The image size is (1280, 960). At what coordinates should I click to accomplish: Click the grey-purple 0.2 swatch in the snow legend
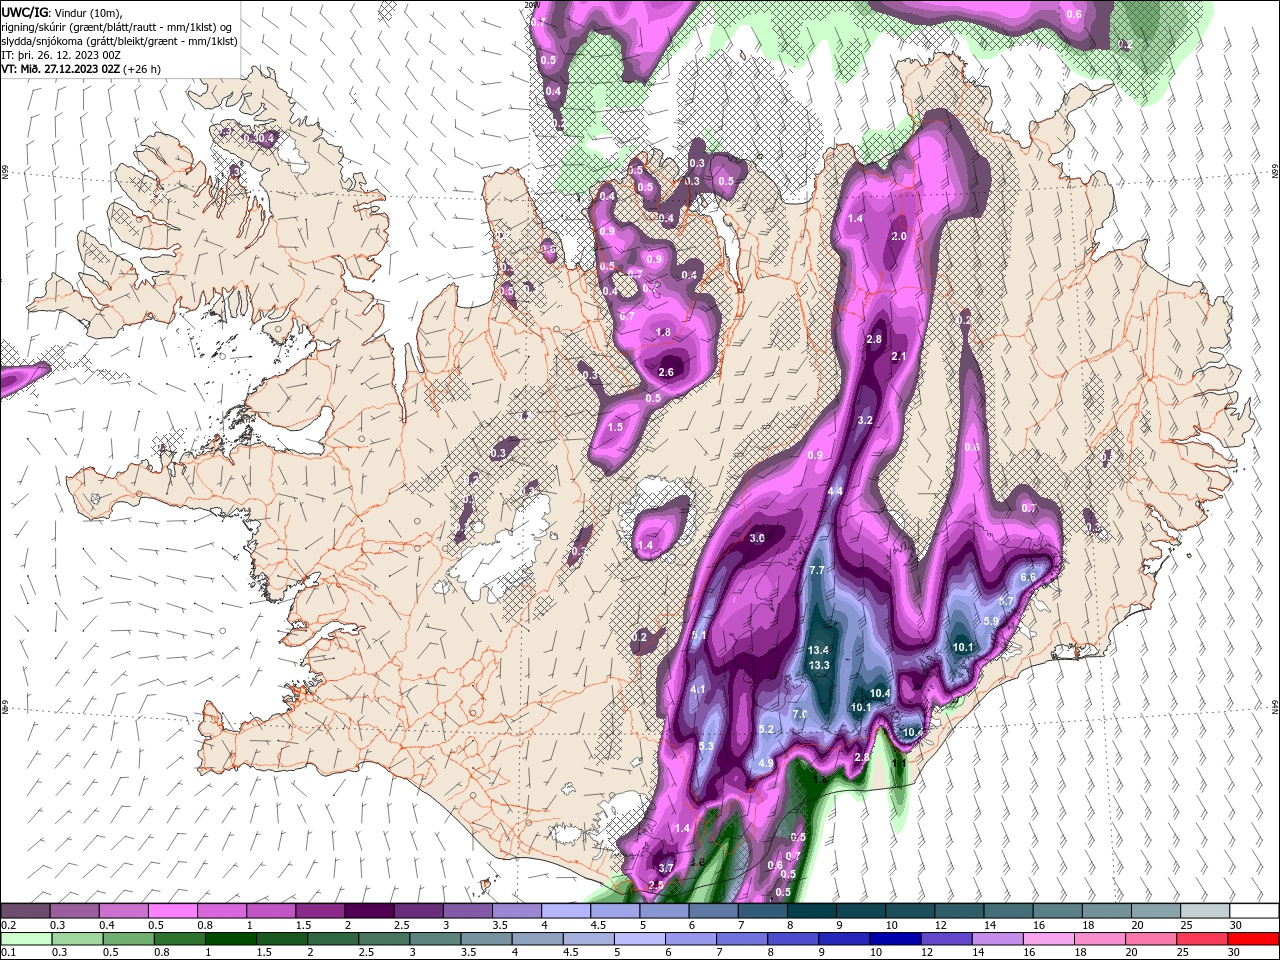[25, 911]
